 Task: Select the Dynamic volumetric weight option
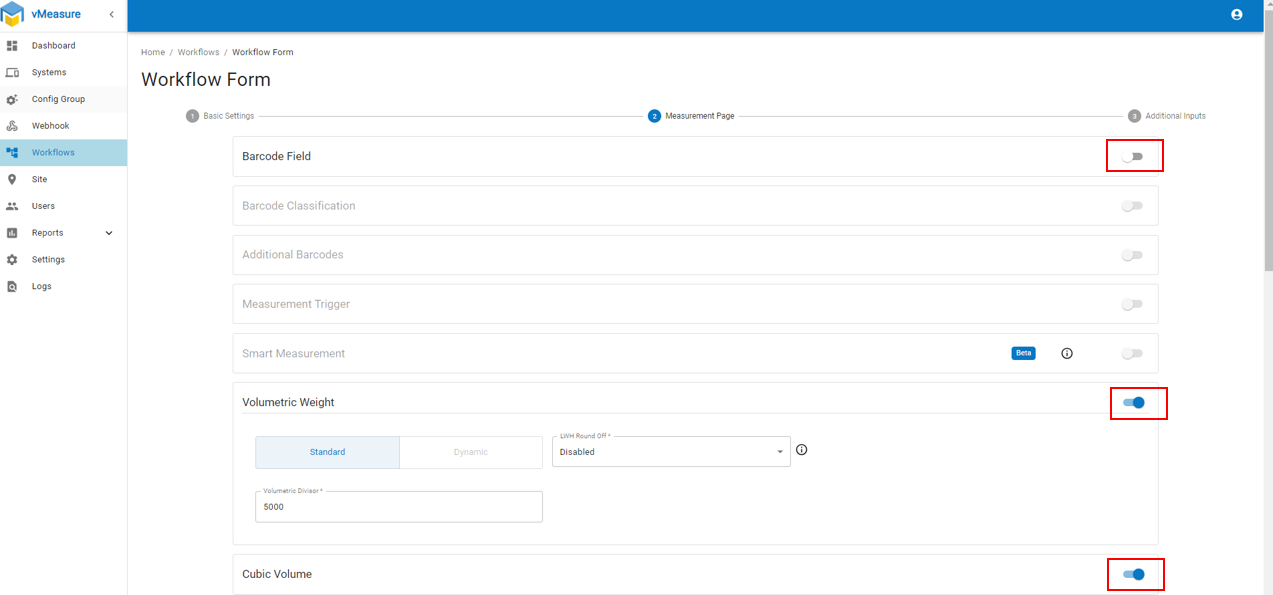point(471,452)
